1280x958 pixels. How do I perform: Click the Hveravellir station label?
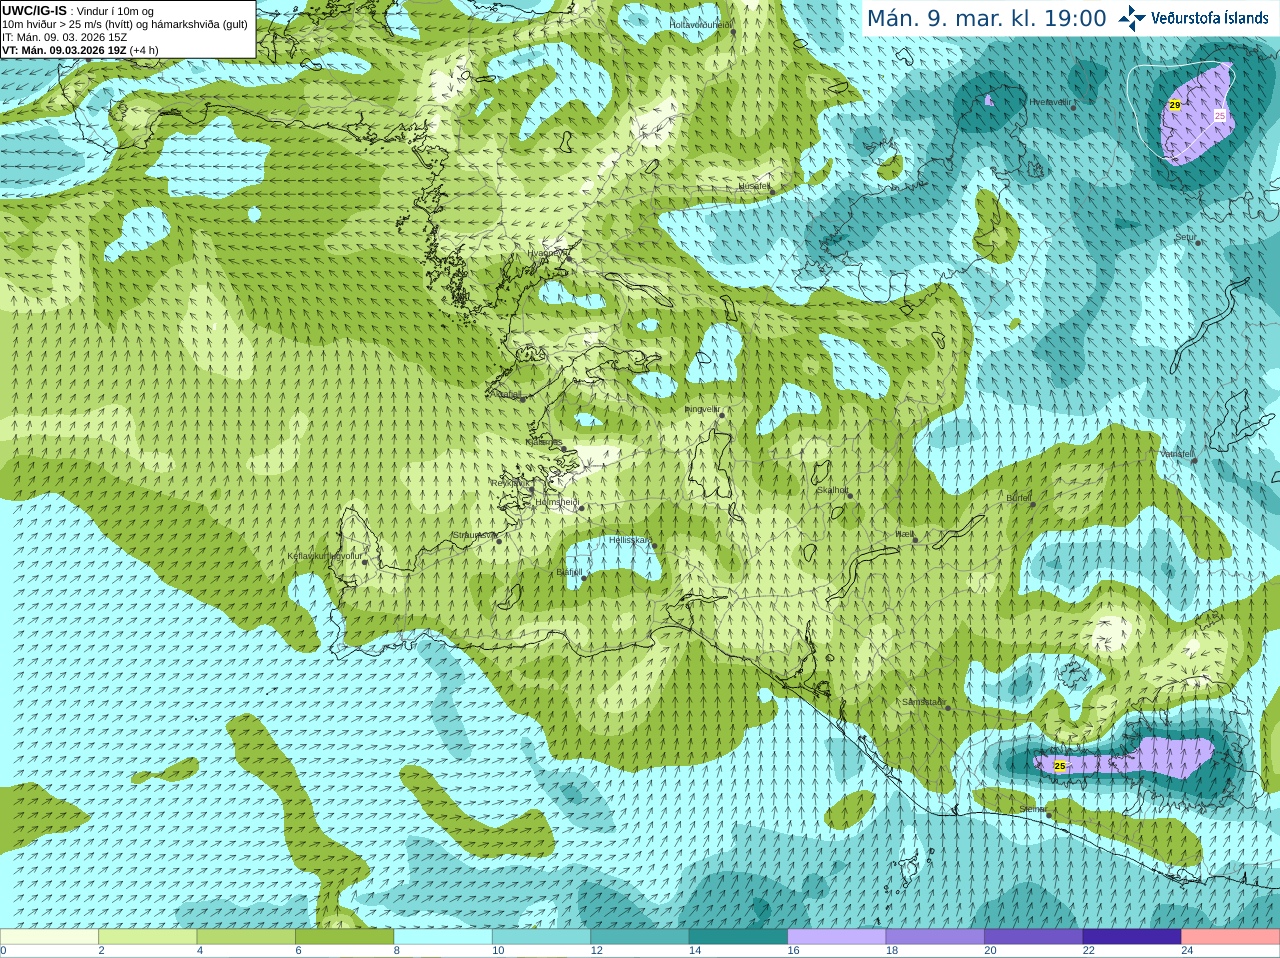tap(1050, 102)
